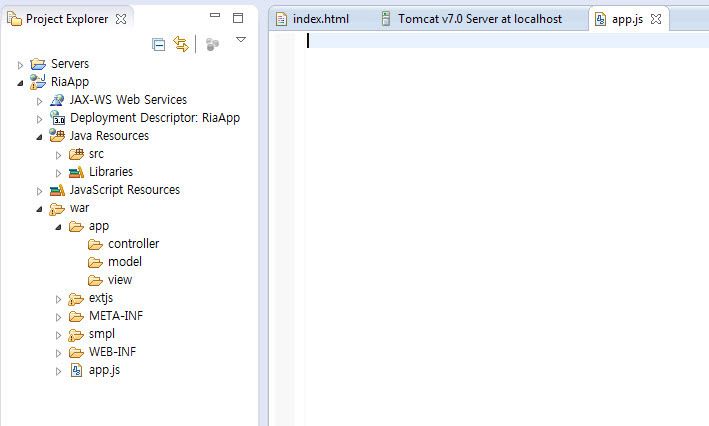This screenshot has width=709, height=426.
Task: Collapse the Java Resources node
Action: tap(39, 137)
